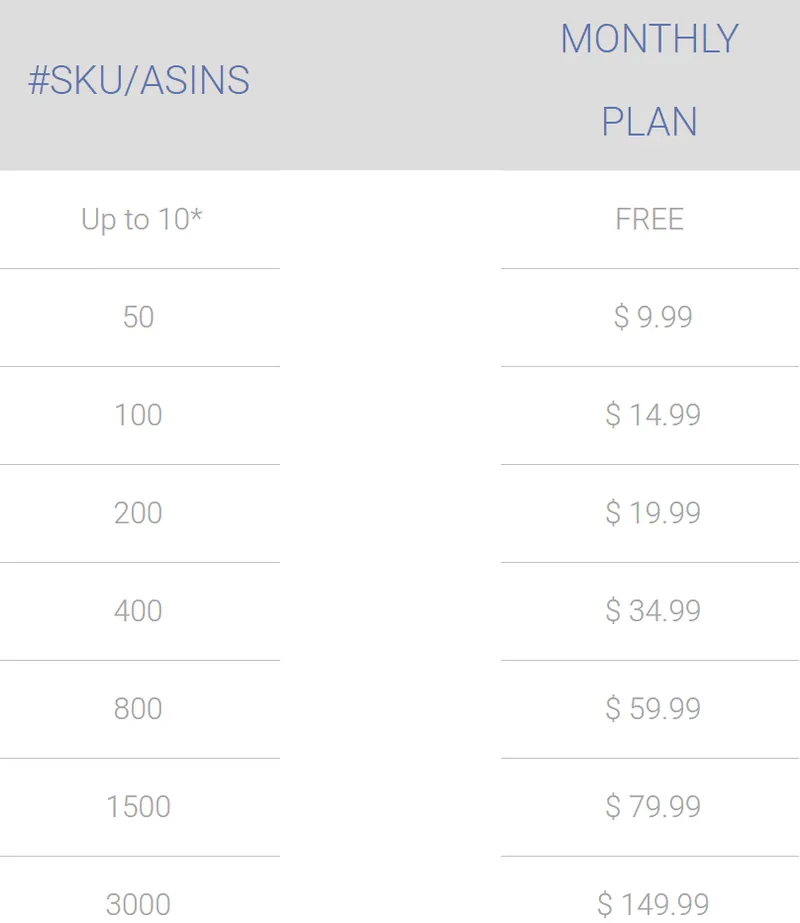
Task: Choose the 200 SKU tier
Action: 138,513
